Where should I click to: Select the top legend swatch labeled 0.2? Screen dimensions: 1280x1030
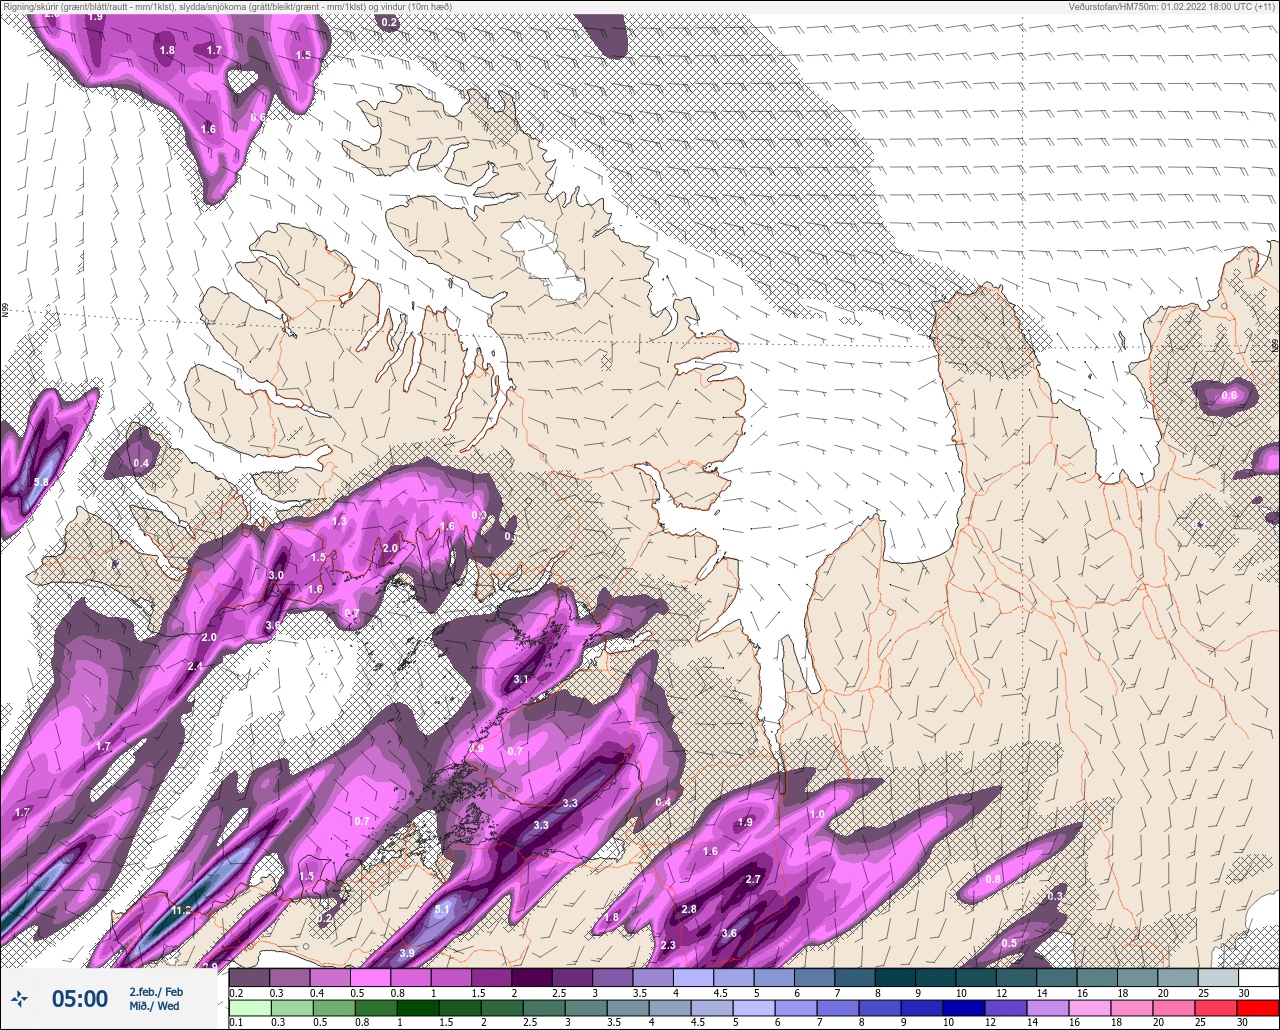pyautogui.click(x=249, y=977)
